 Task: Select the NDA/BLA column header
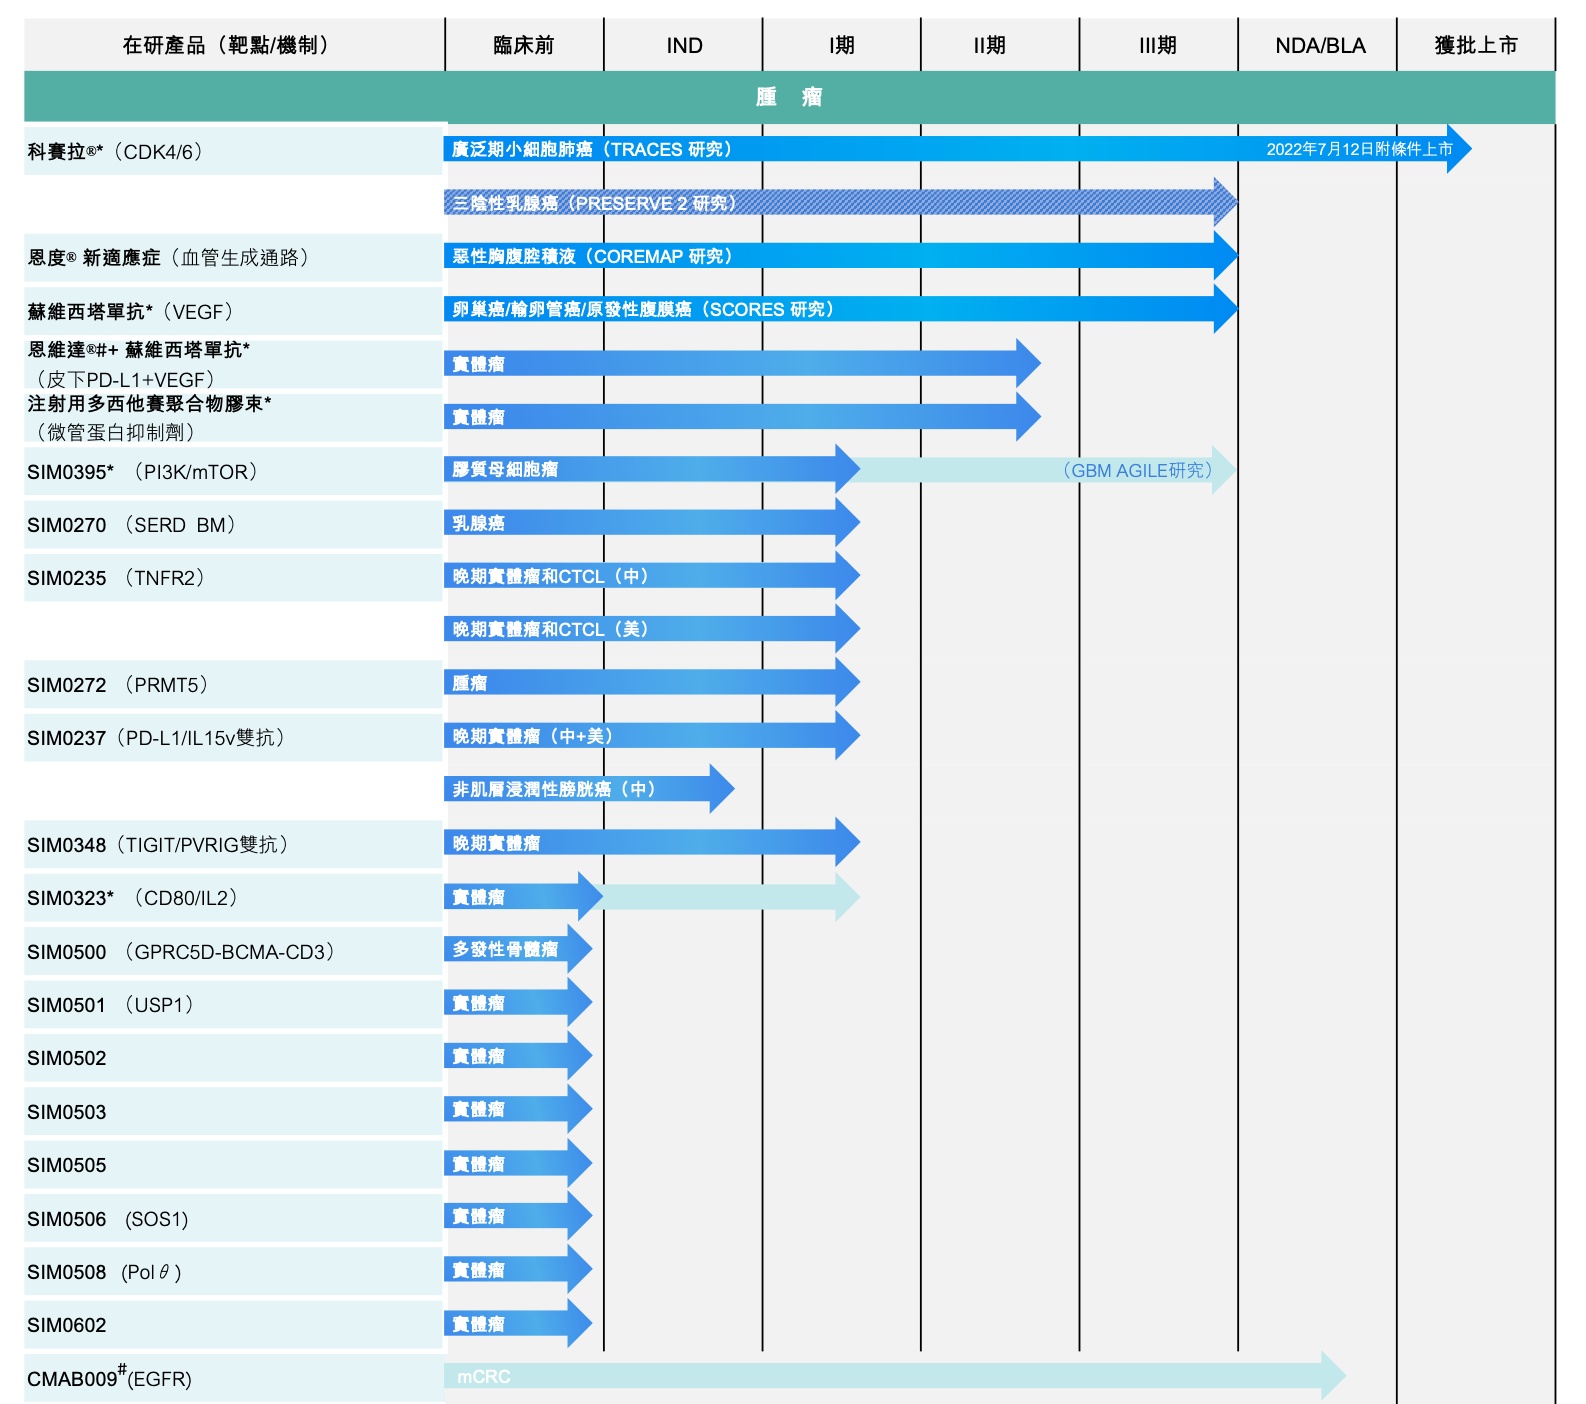click(1319, 45)
